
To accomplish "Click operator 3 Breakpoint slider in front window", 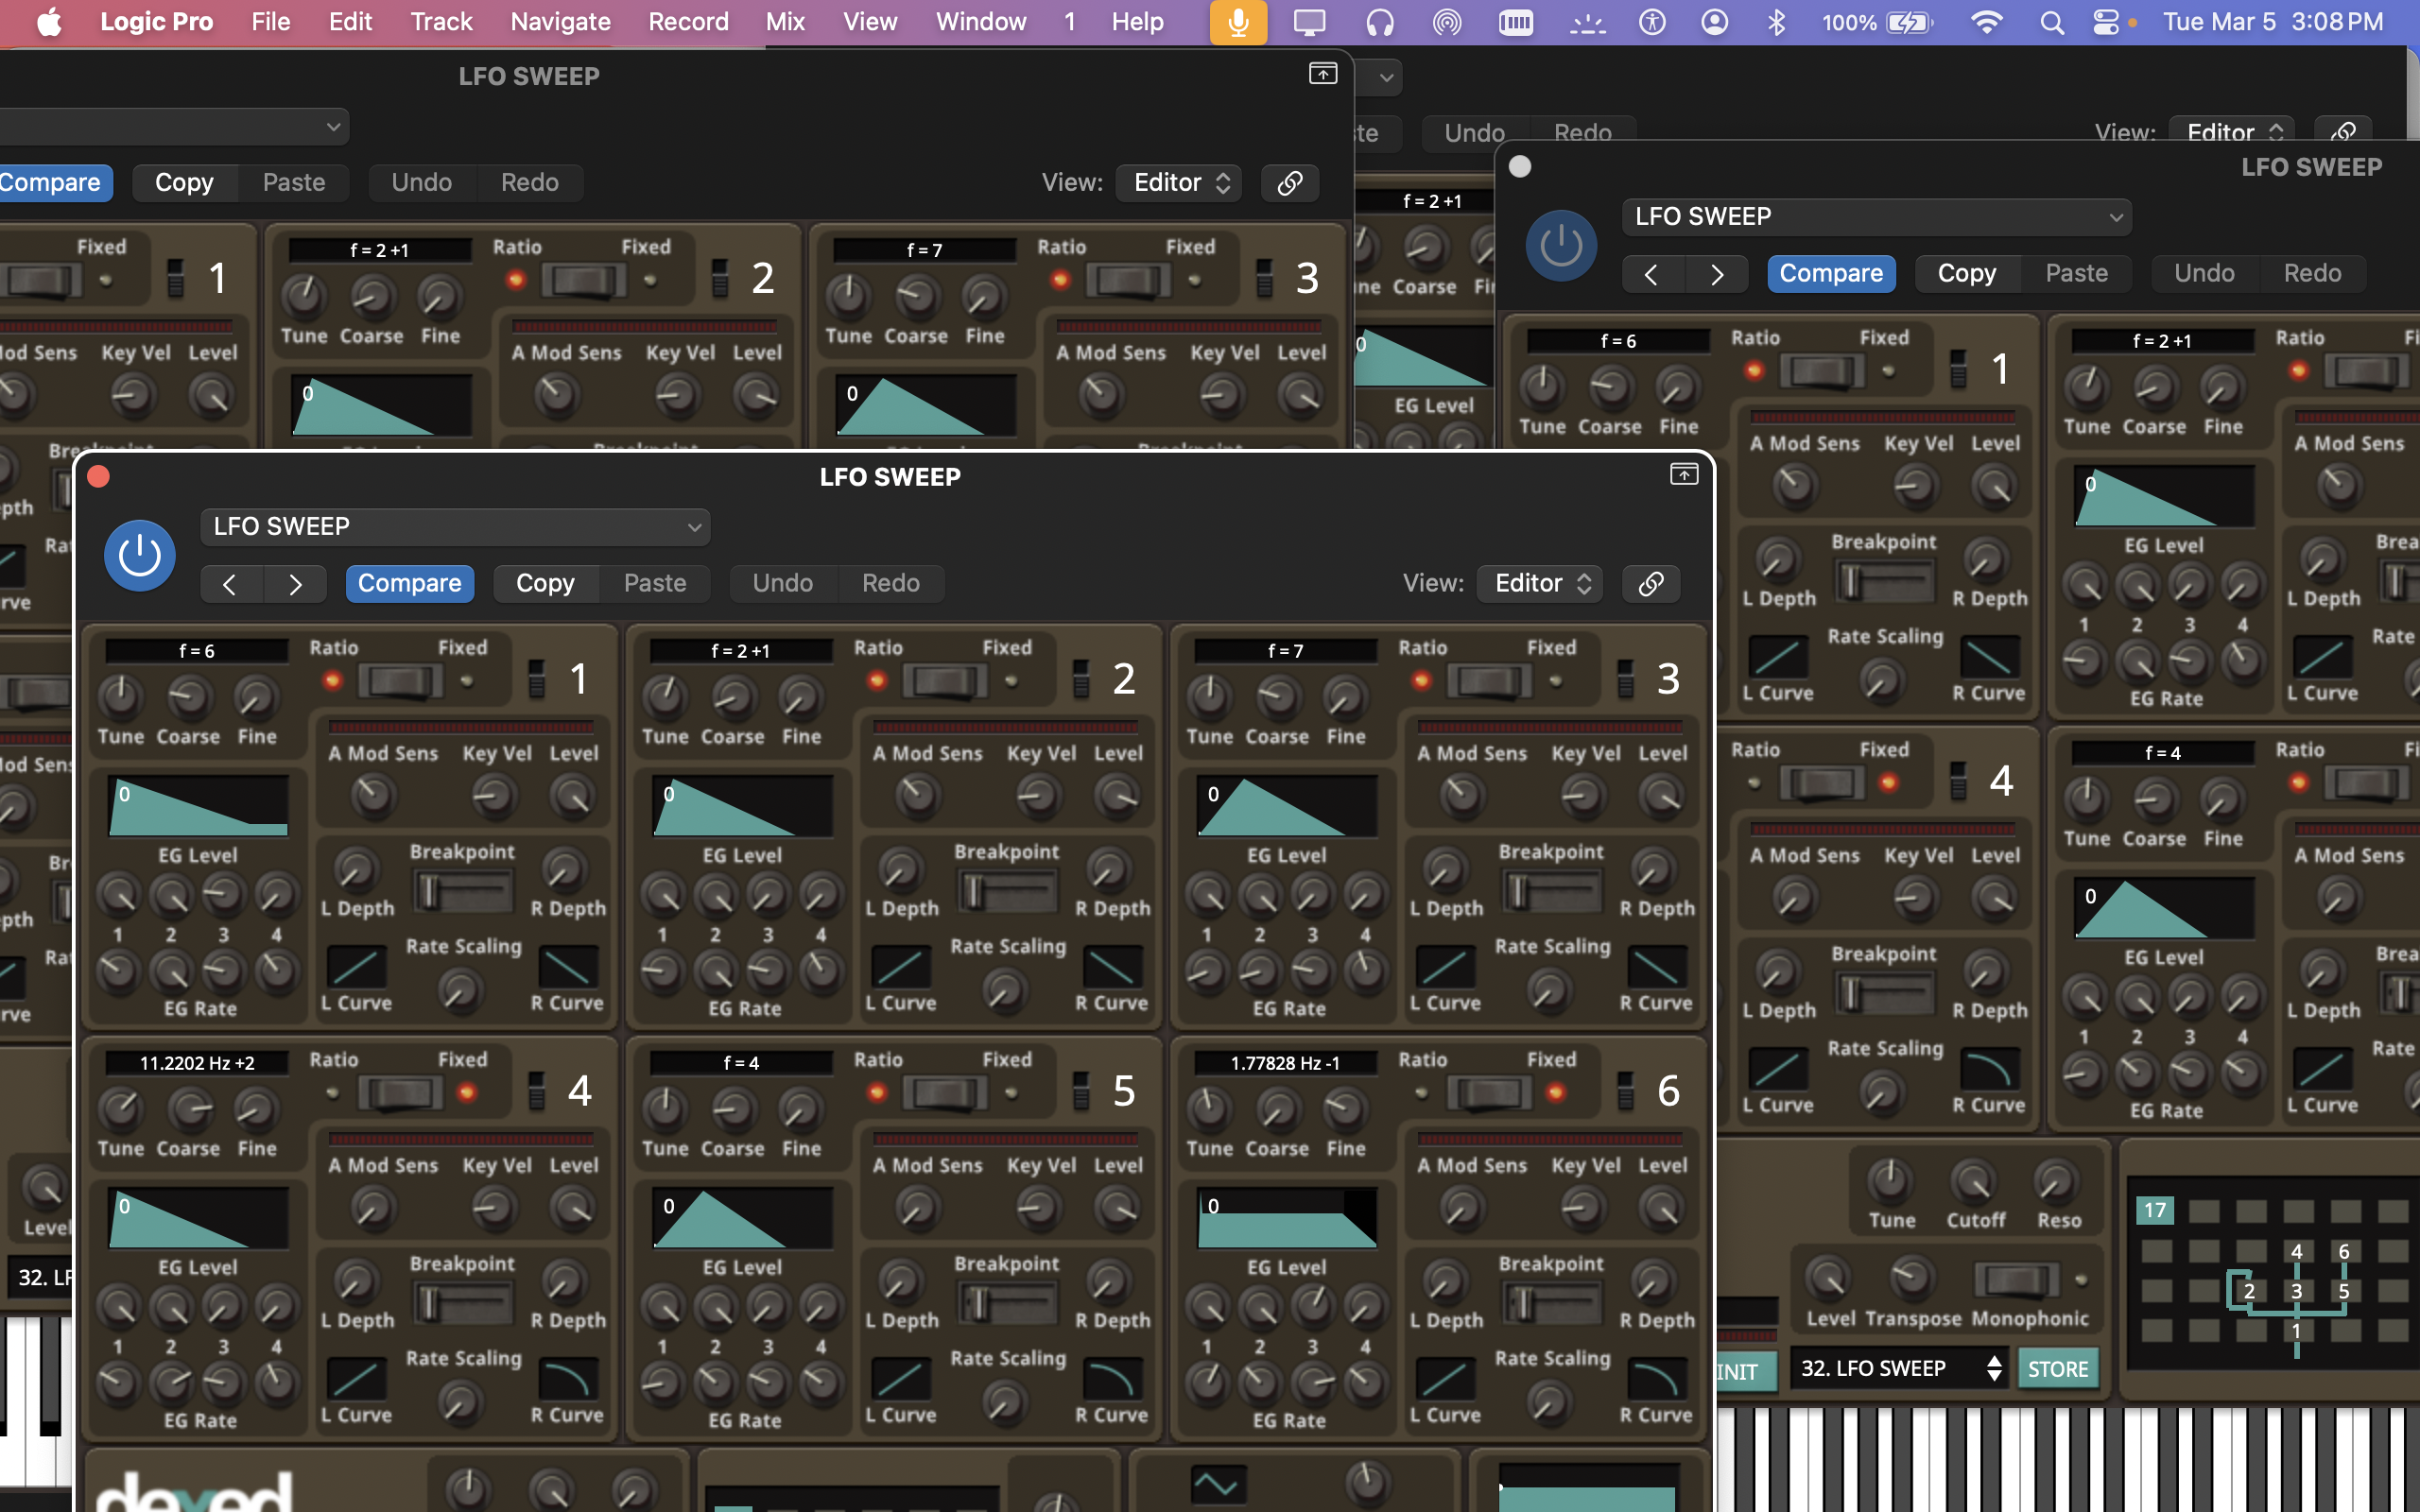I will tap(1553, 892).
